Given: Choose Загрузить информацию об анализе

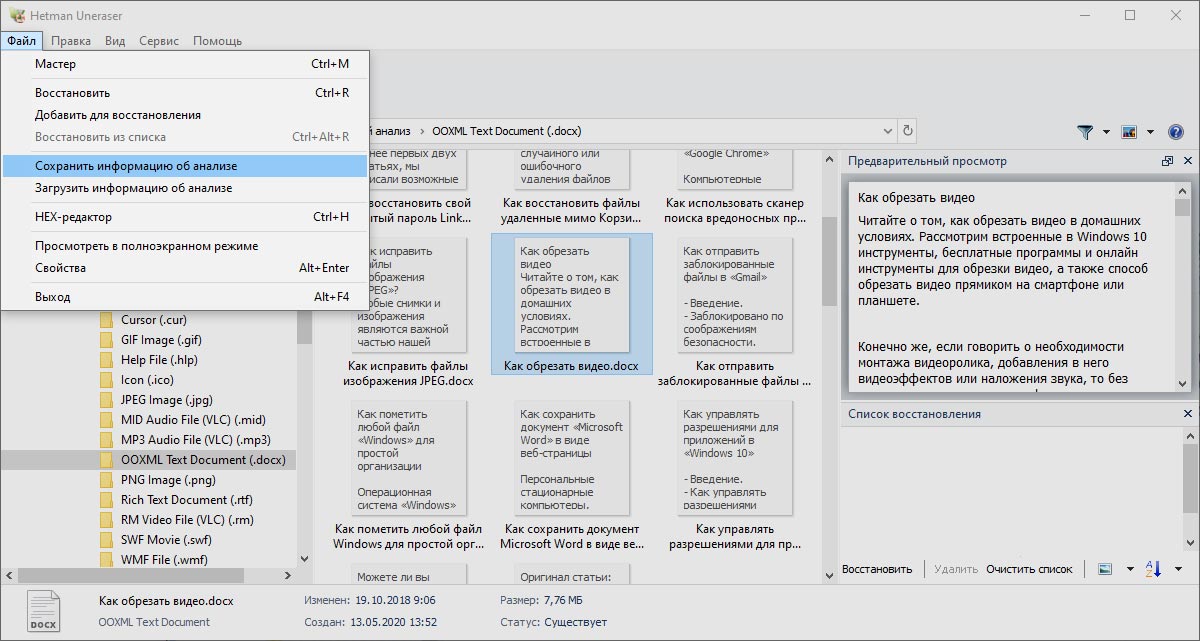Looking at the screenshot, I should click(185, 188).
